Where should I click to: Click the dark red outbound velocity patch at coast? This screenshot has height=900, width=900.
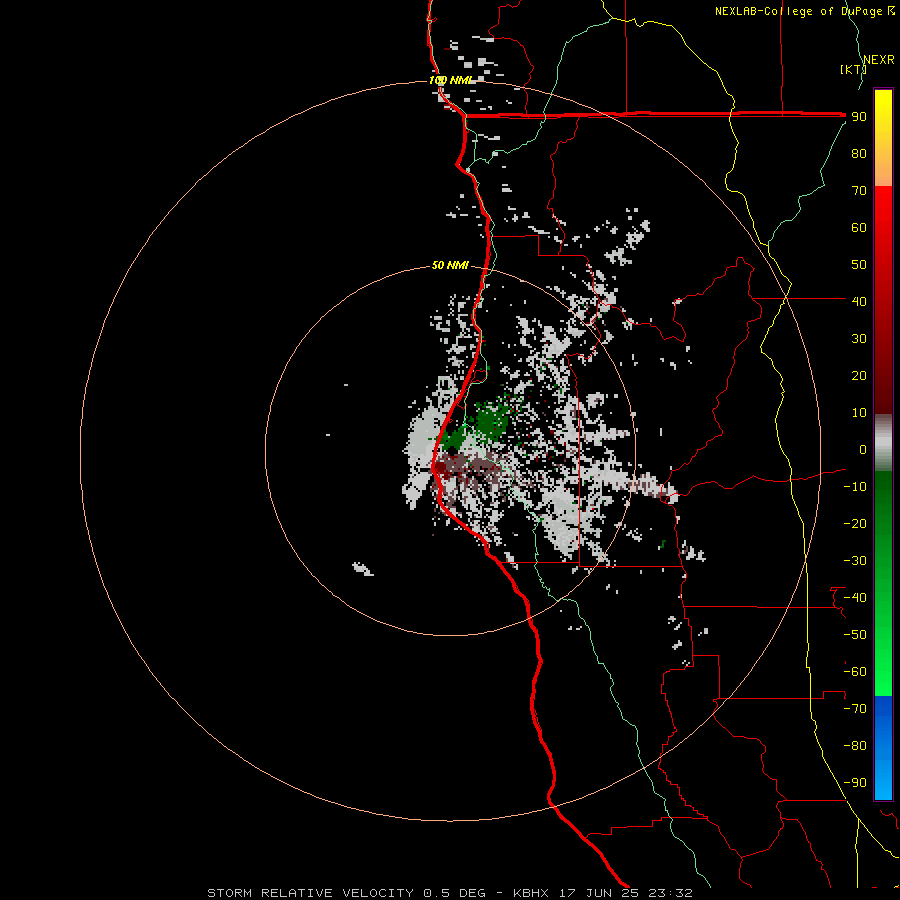pos(443,465)
